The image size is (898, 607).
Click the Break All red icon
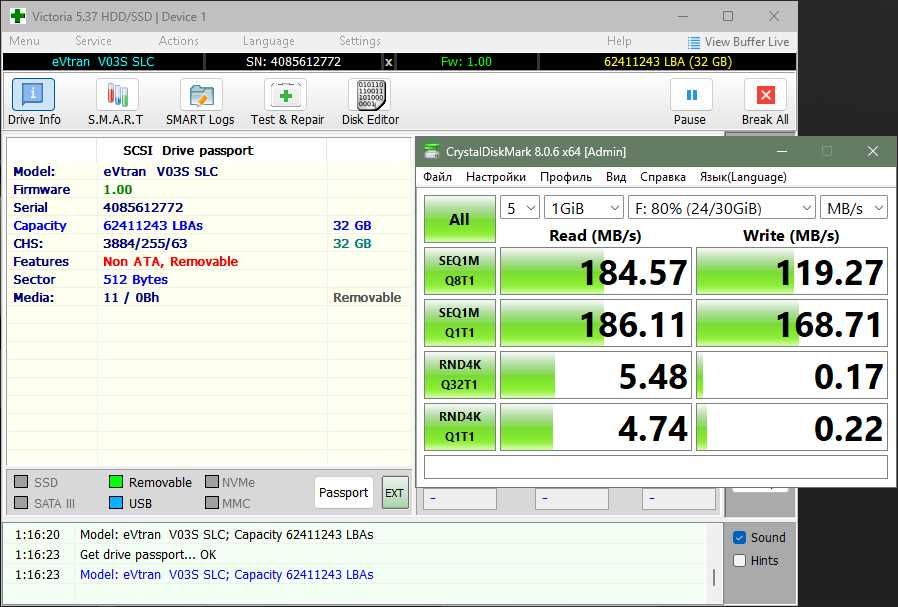tap(765, 94)
